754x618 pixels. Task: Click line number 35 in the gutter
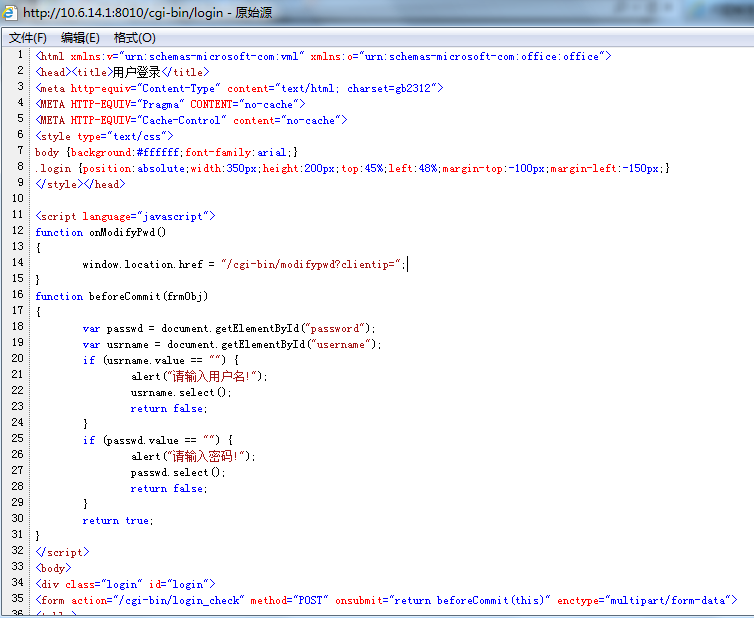coord(19,599)
